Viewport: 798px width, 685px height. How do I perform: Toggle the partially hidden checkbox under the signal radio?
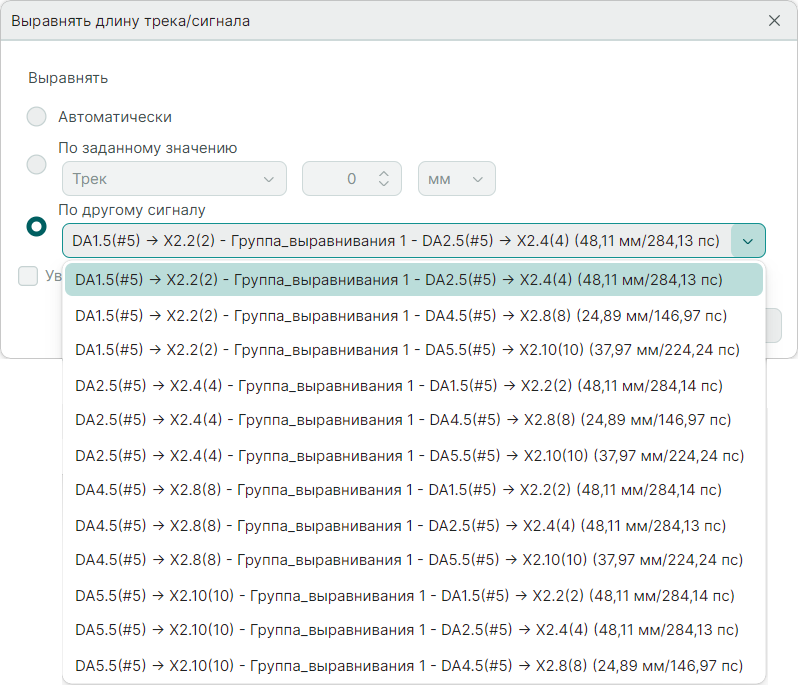(28, 277)
